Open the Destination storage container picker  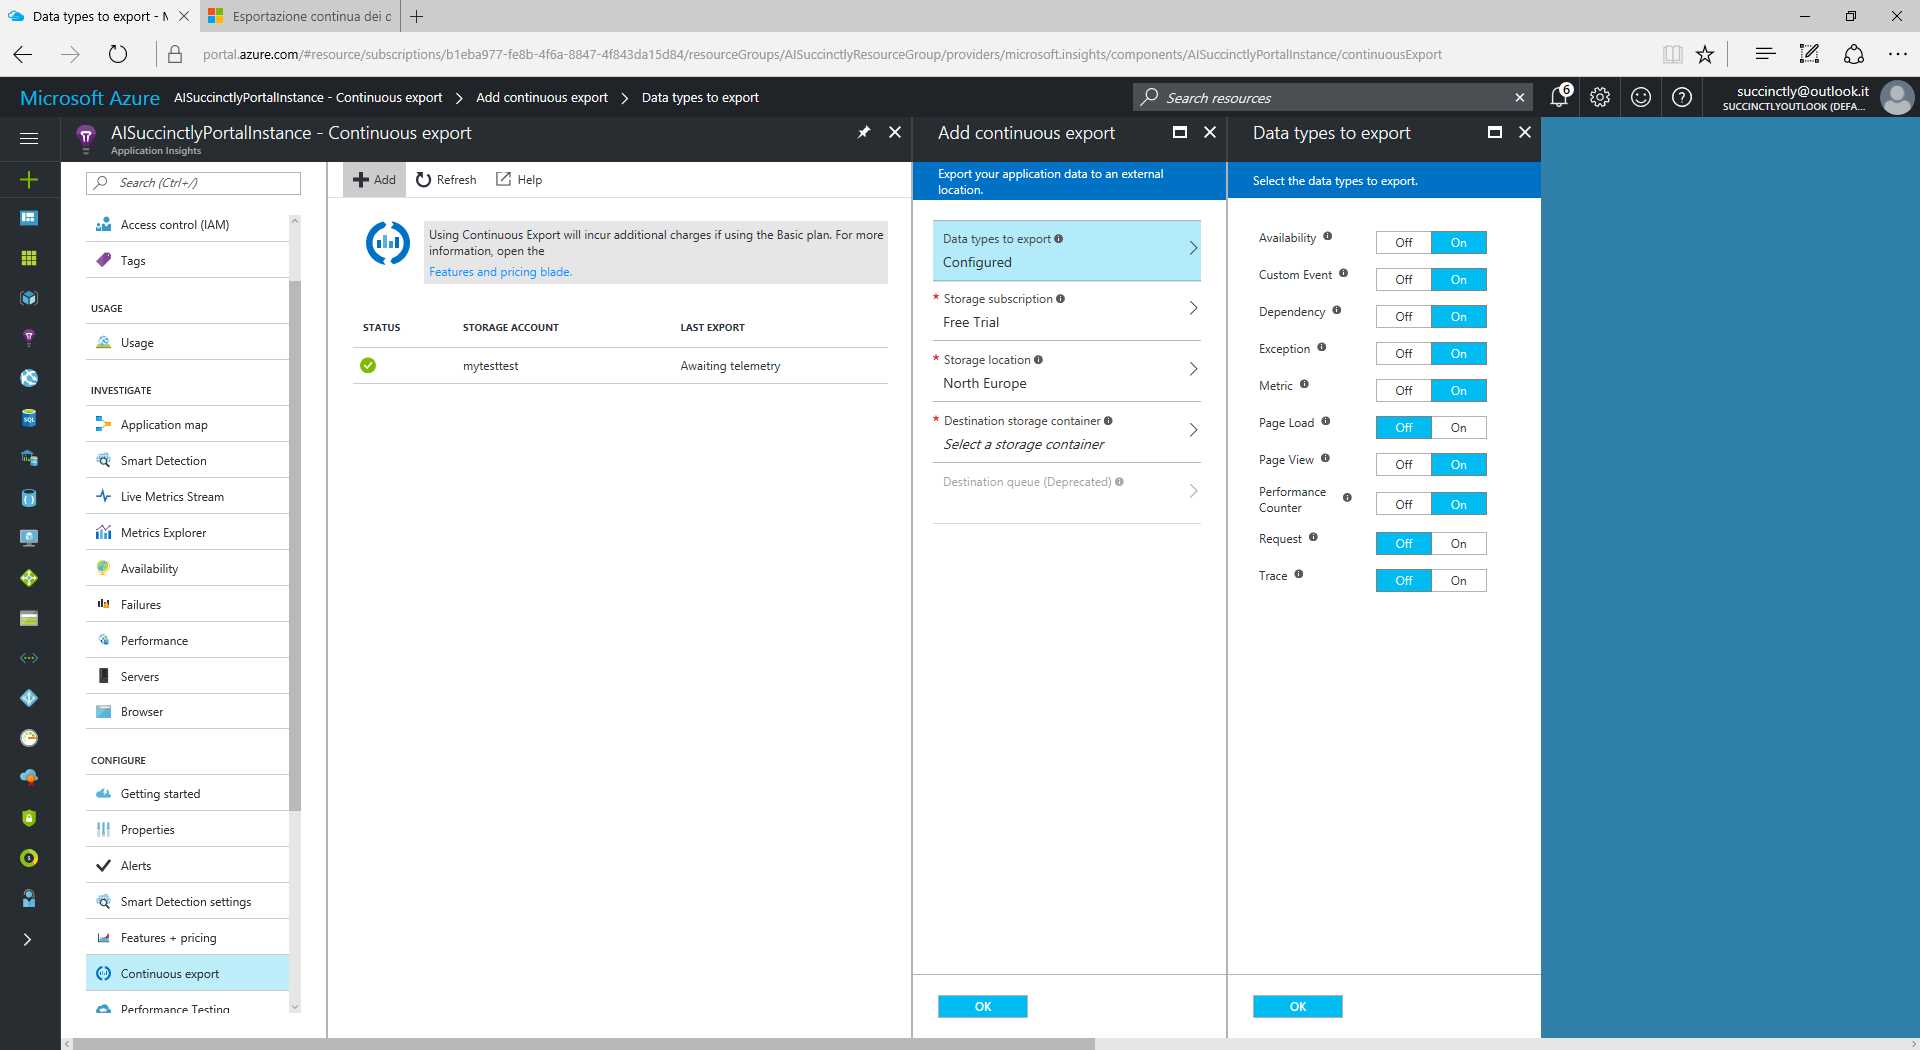coord(1066,432)
